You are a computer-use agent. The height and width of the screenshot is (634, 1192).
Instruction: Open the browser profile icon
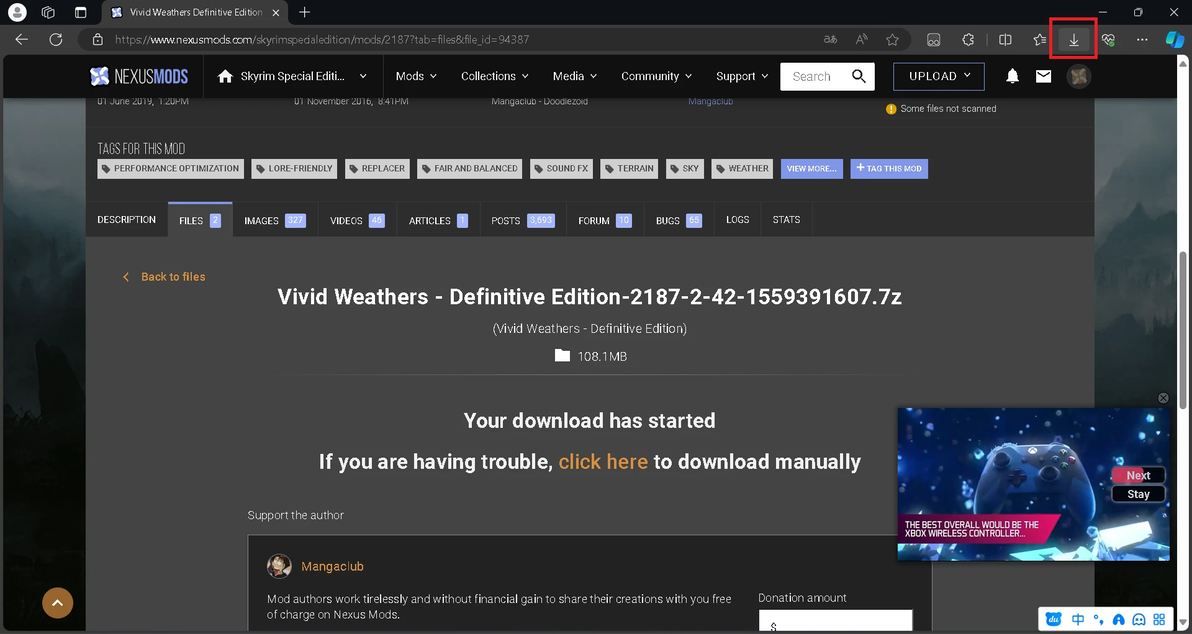[17, 12]
